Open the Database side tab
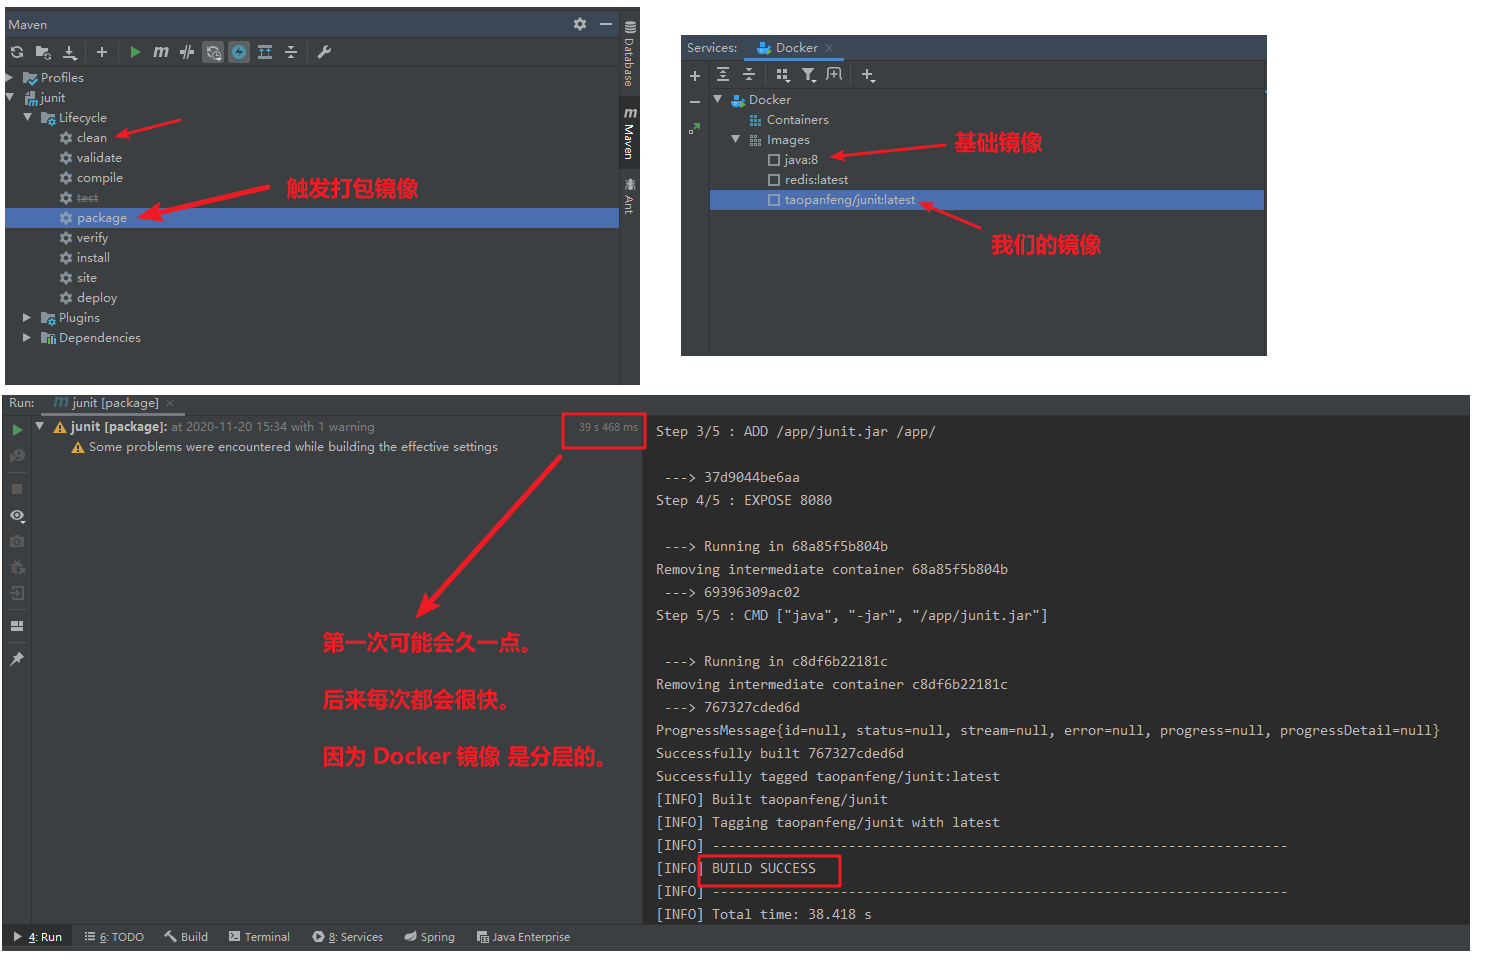 click(629, 54)
